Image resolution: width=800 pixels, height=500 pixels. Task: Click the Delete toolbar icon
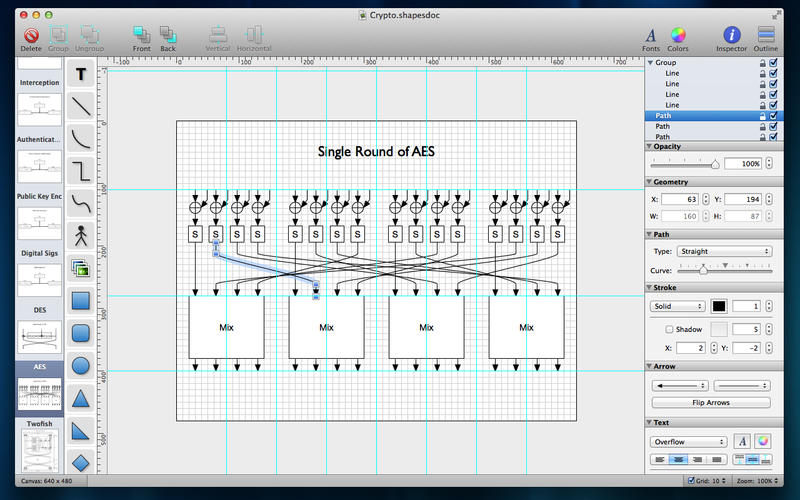click(x=31, y=37)
